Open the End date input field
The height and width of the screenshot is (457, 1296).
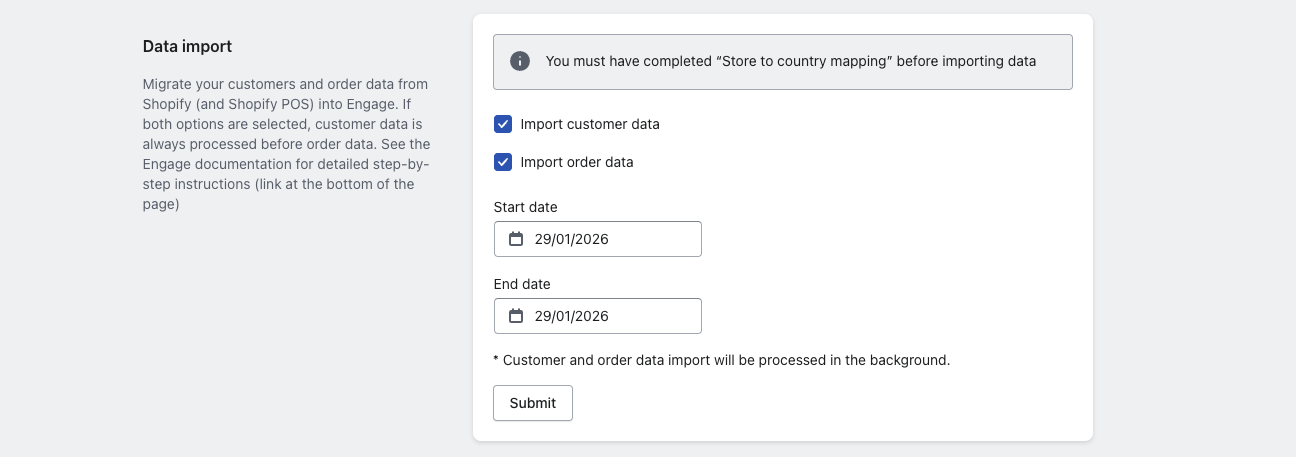(x=598, y=316)
